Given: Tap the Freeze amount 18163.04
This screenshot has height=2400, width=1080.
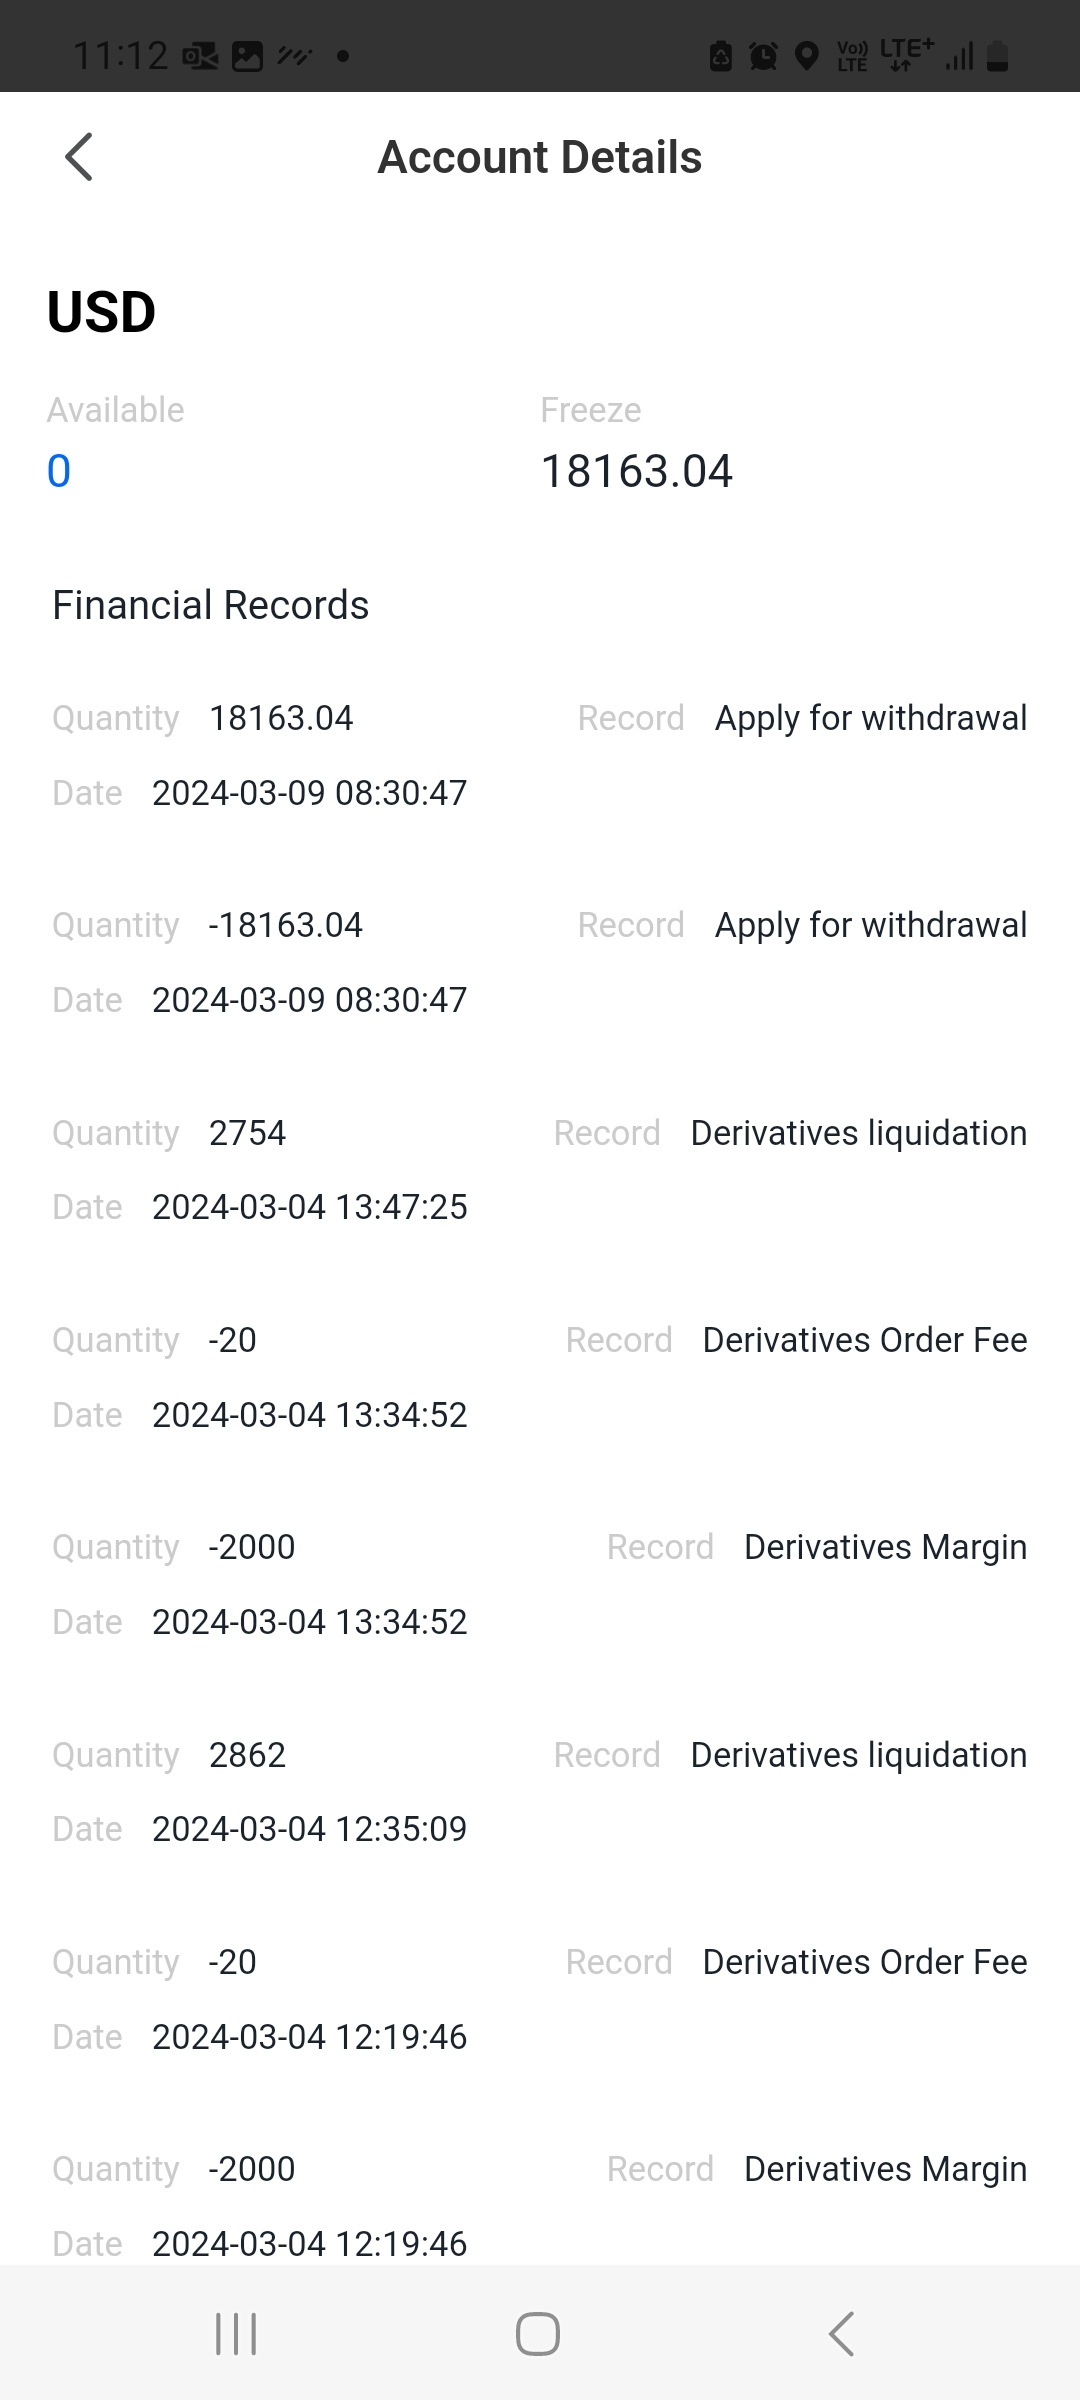Looking at the screenshot, I should tap(636, 471).
